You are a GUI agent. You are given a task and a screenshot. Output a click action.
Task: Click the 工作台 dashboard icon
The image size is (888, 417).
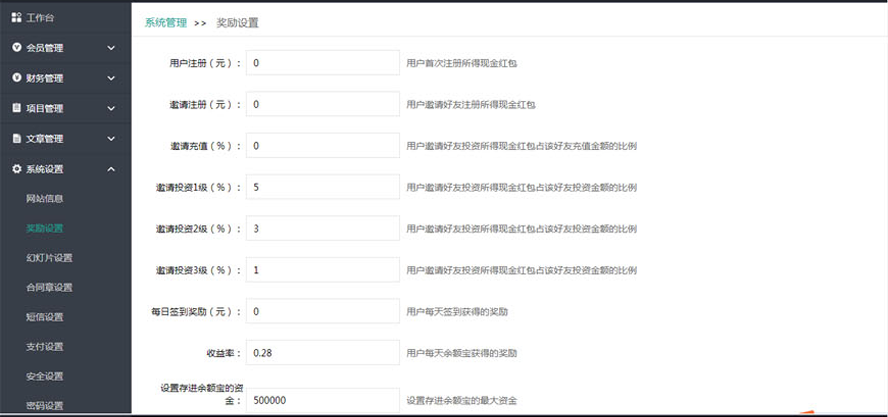pos(16,18)
